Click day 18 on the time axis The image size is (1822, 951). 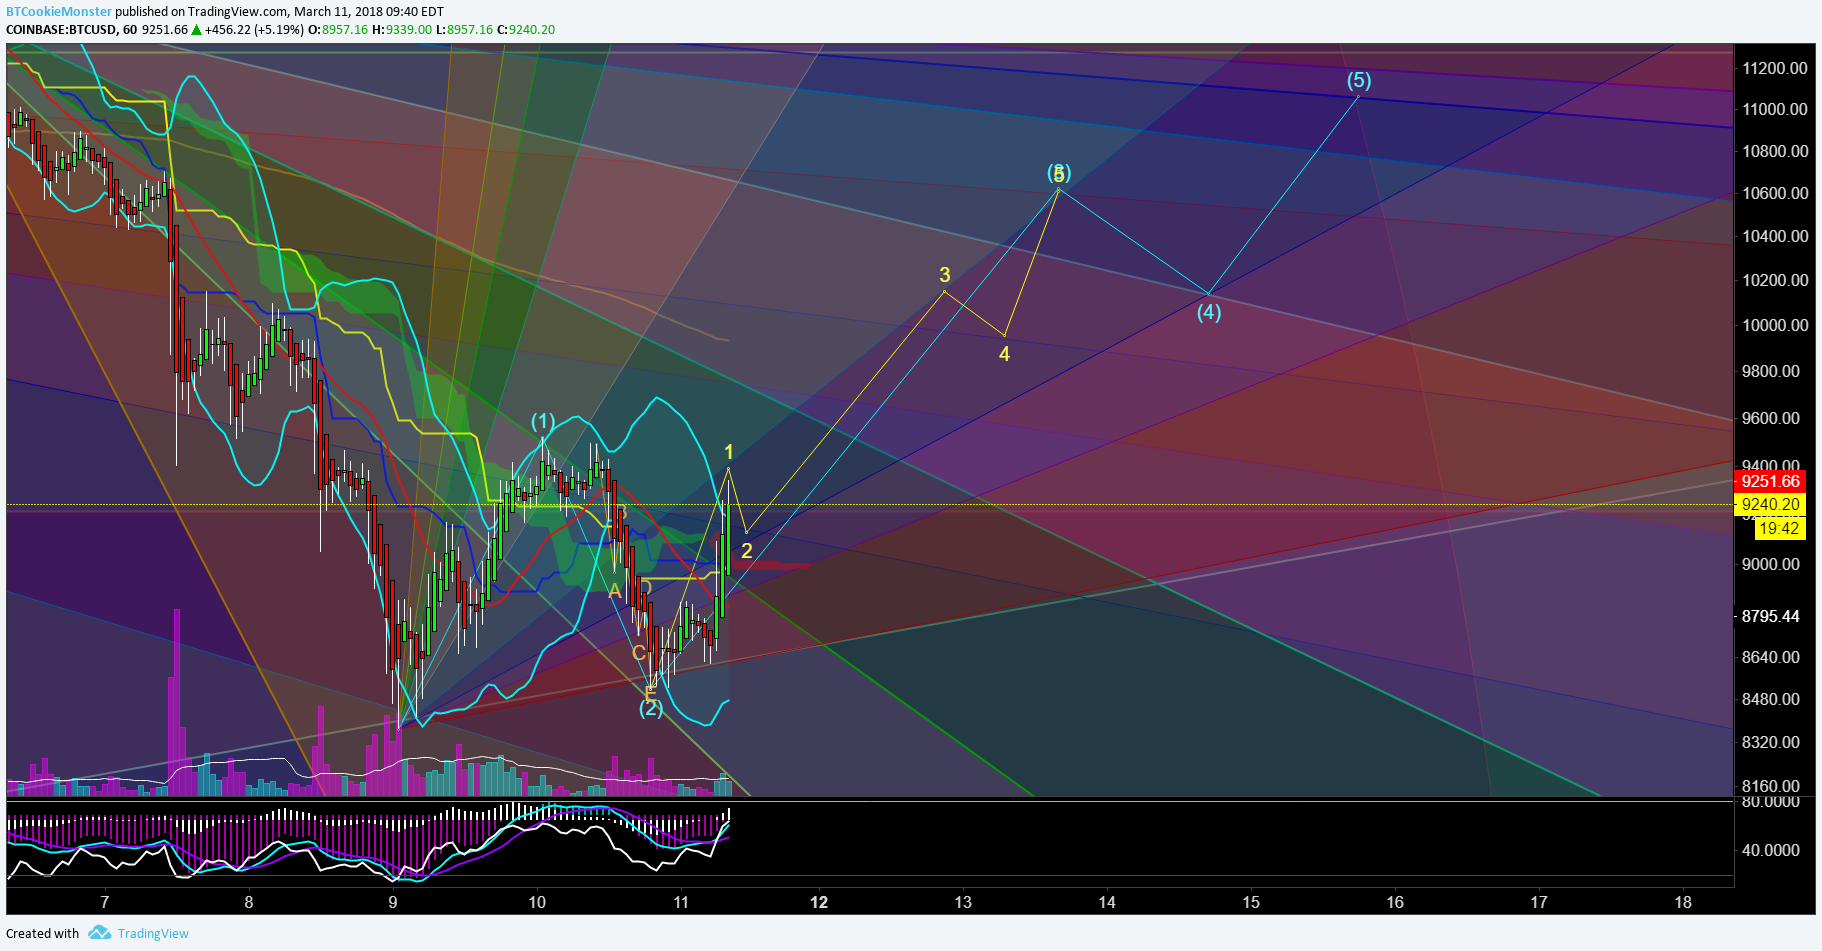(x=1683, y=902)
